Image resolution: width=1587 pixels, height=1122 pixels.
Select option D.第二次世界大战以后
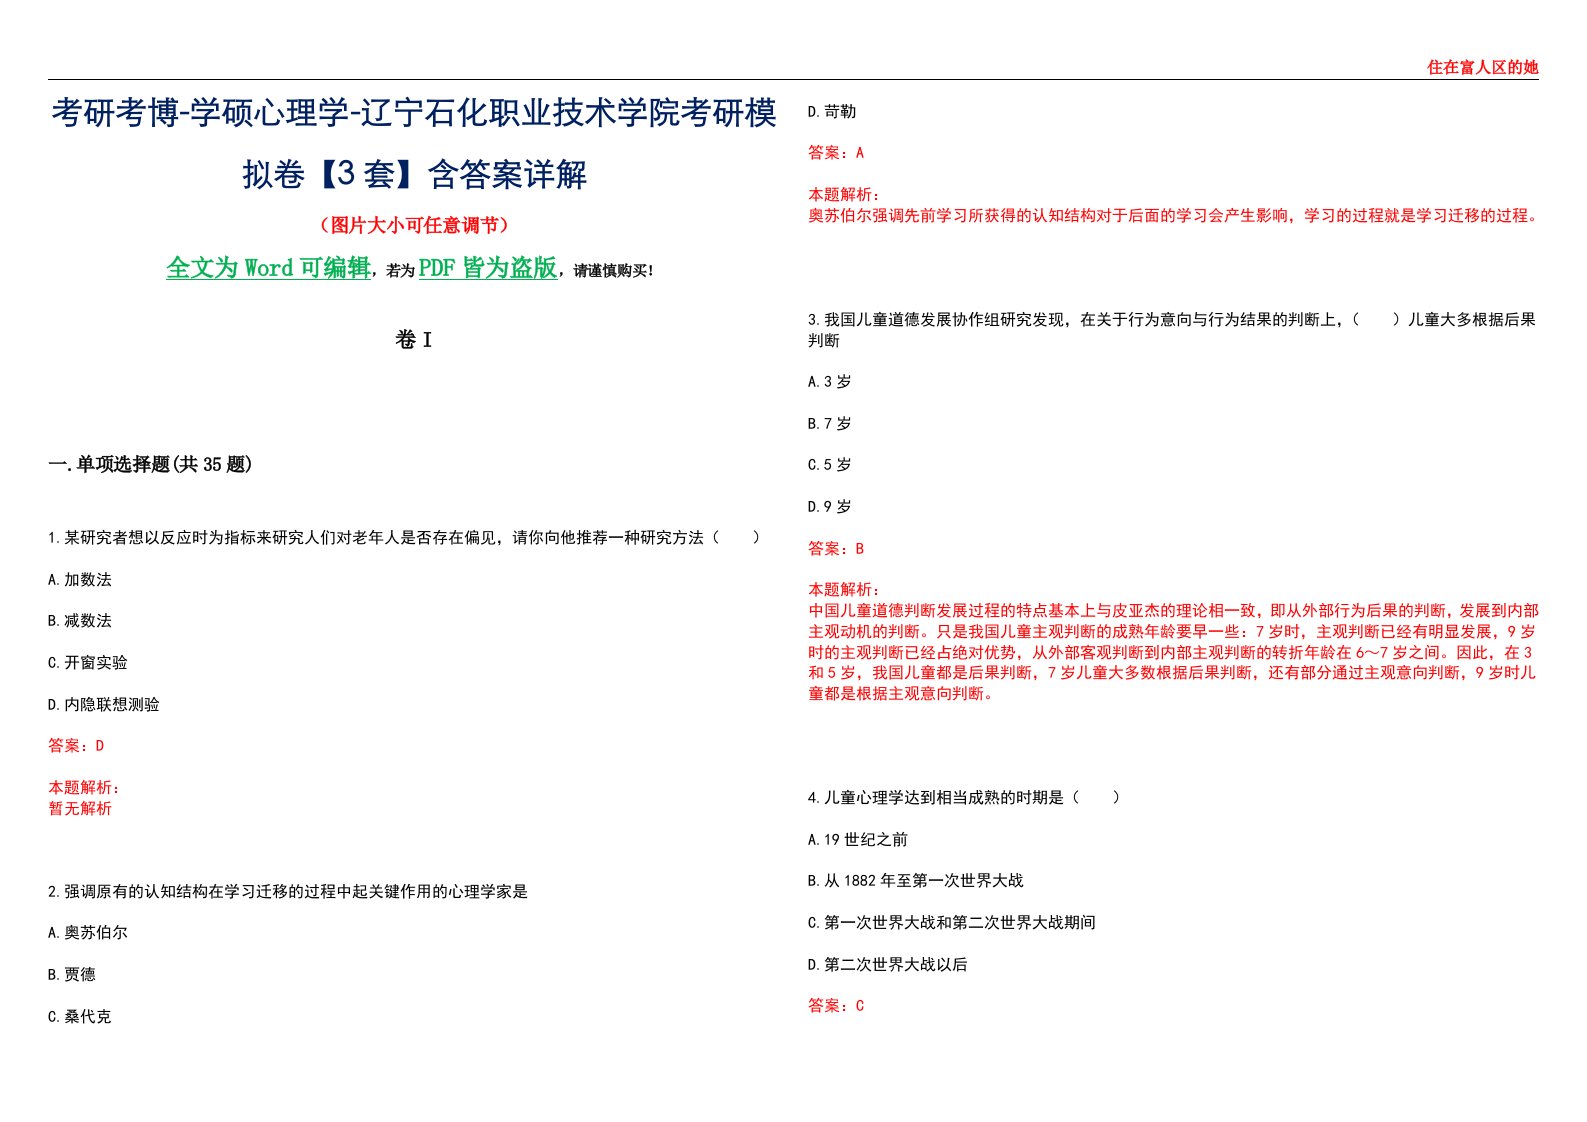point(888,965)
